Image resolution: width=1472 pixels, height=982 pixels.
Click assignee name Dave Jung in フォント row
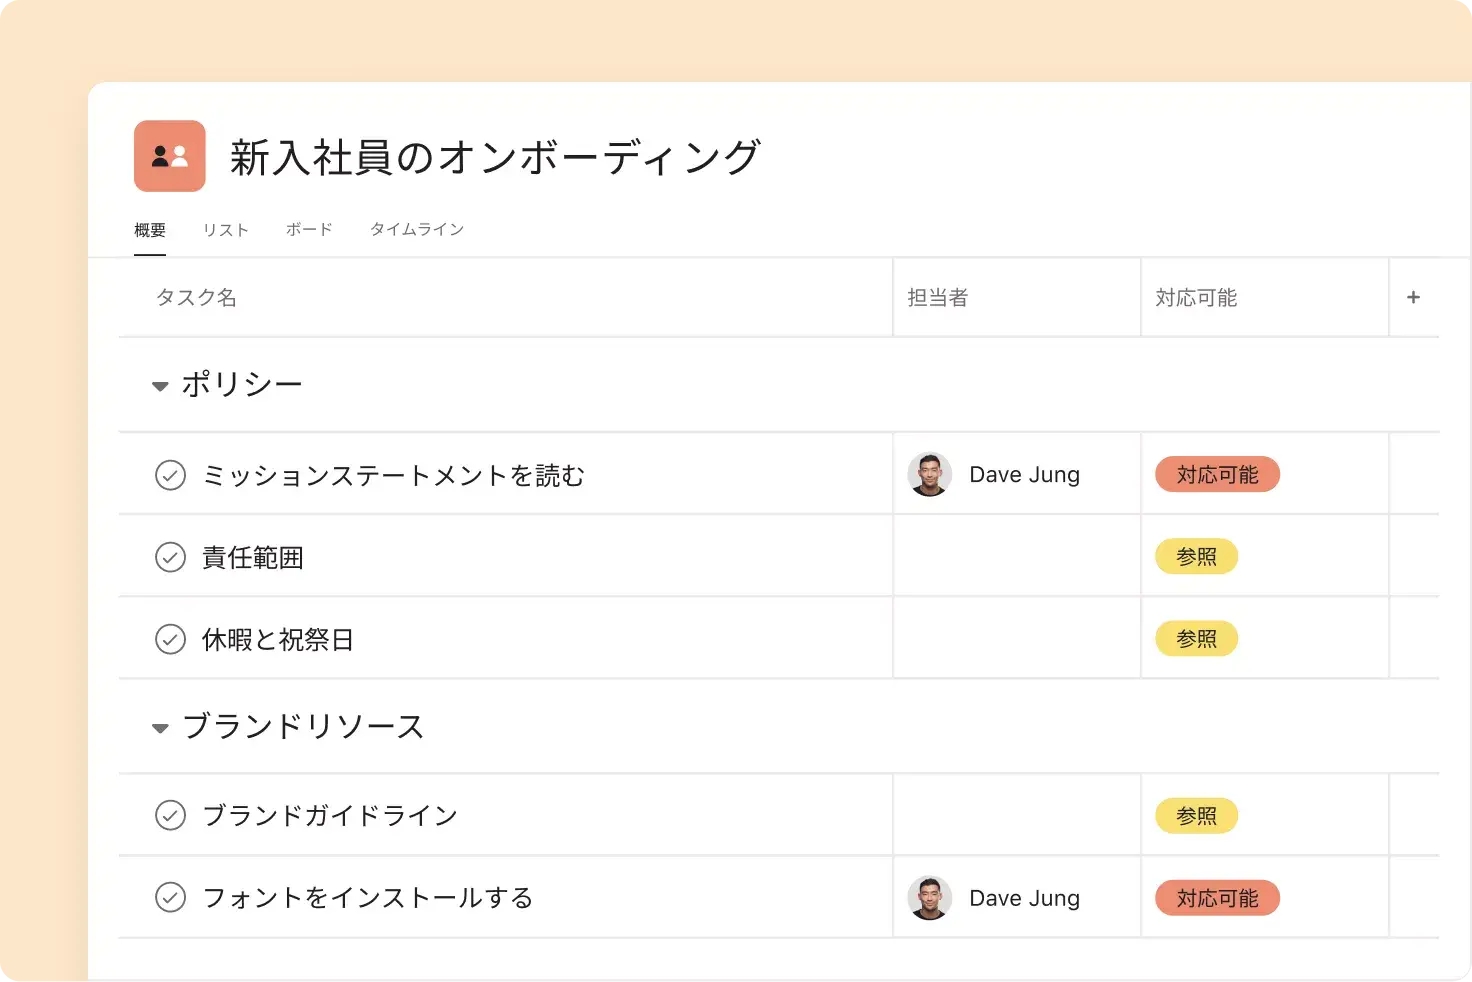1025,898
